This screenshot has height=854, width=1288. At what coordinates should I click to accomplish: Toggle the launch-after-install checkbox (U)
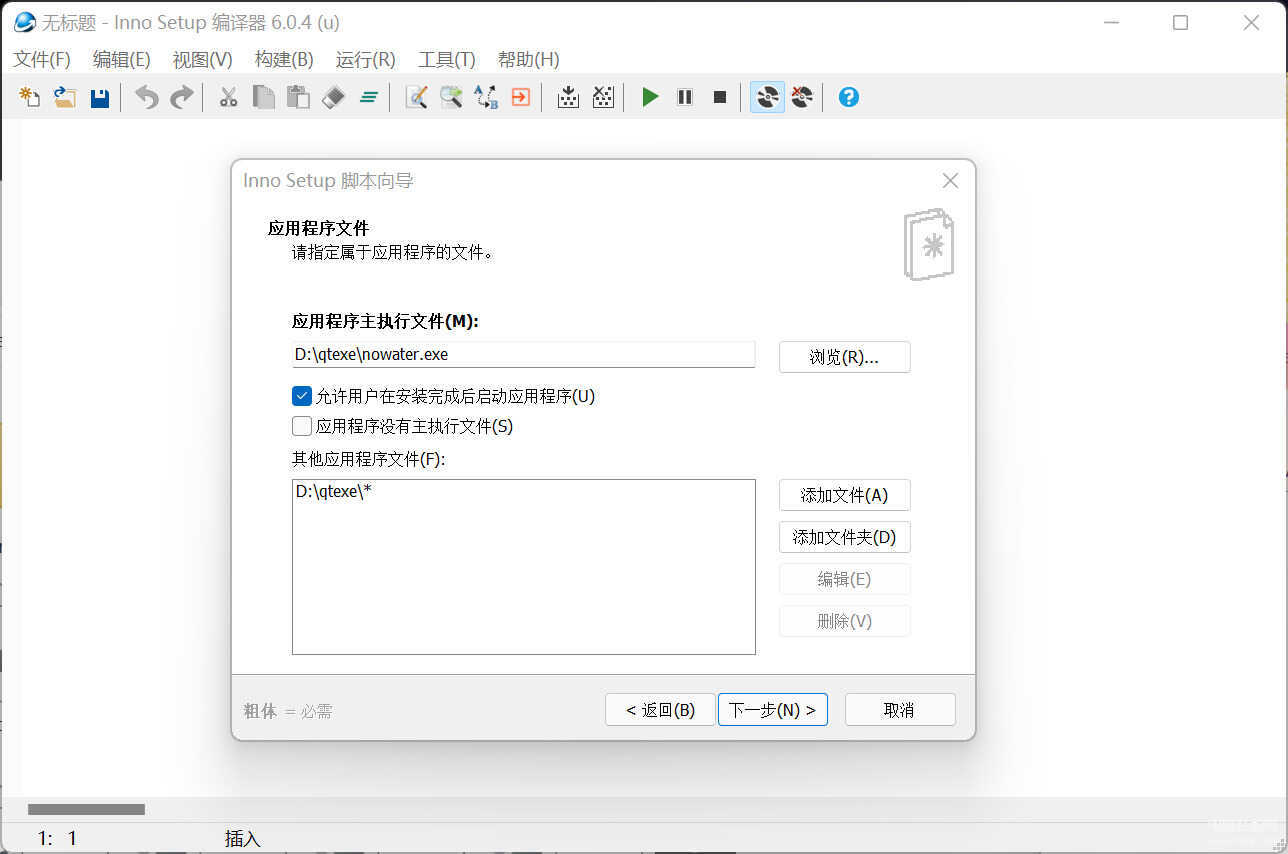pyautogui.click(x=302, y=396)
